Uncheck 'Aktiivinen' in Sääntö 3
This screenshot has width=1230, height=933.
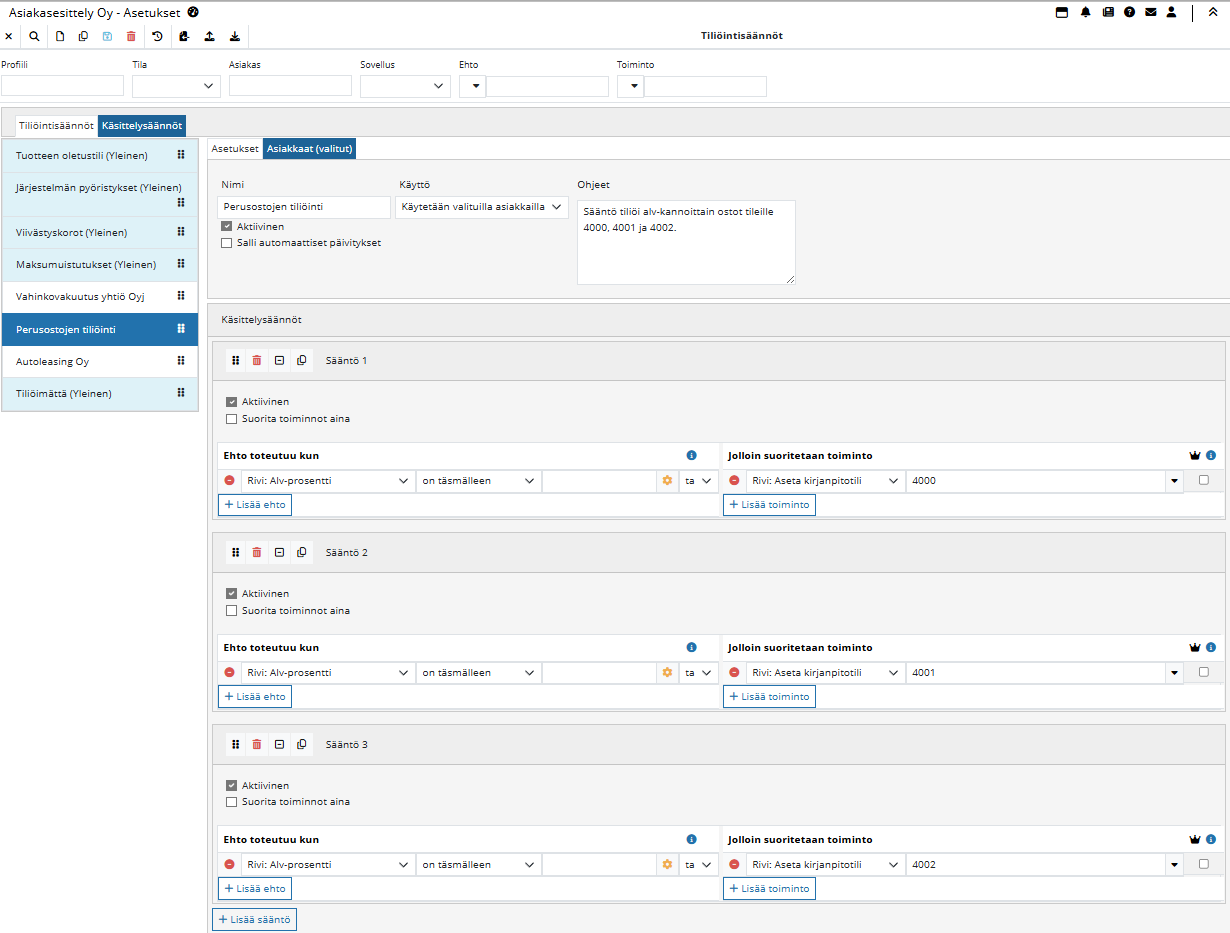pos(232,786)
